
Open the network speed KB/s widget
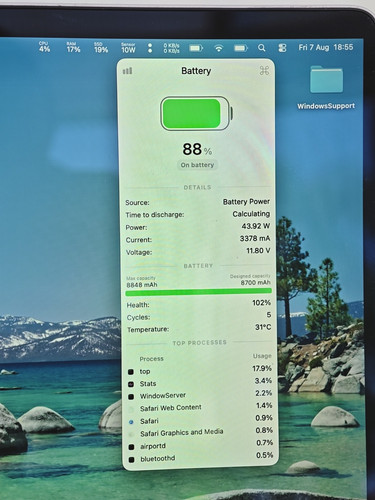[171, 48]
